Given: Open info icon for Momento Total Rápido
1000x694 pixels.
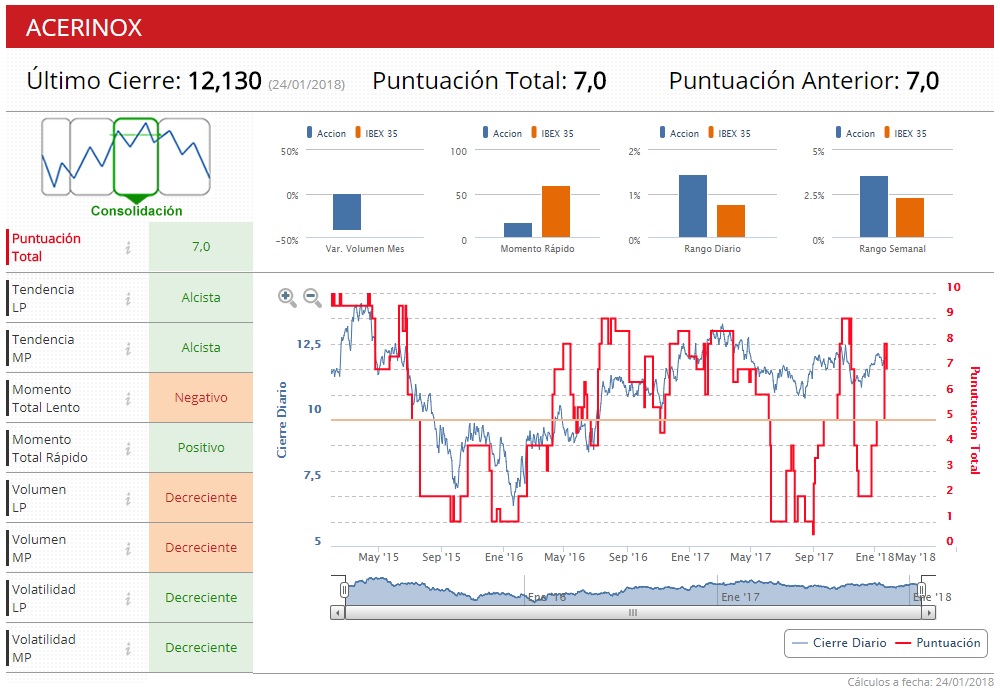Looking at the screenshot, I should point(128,448).
